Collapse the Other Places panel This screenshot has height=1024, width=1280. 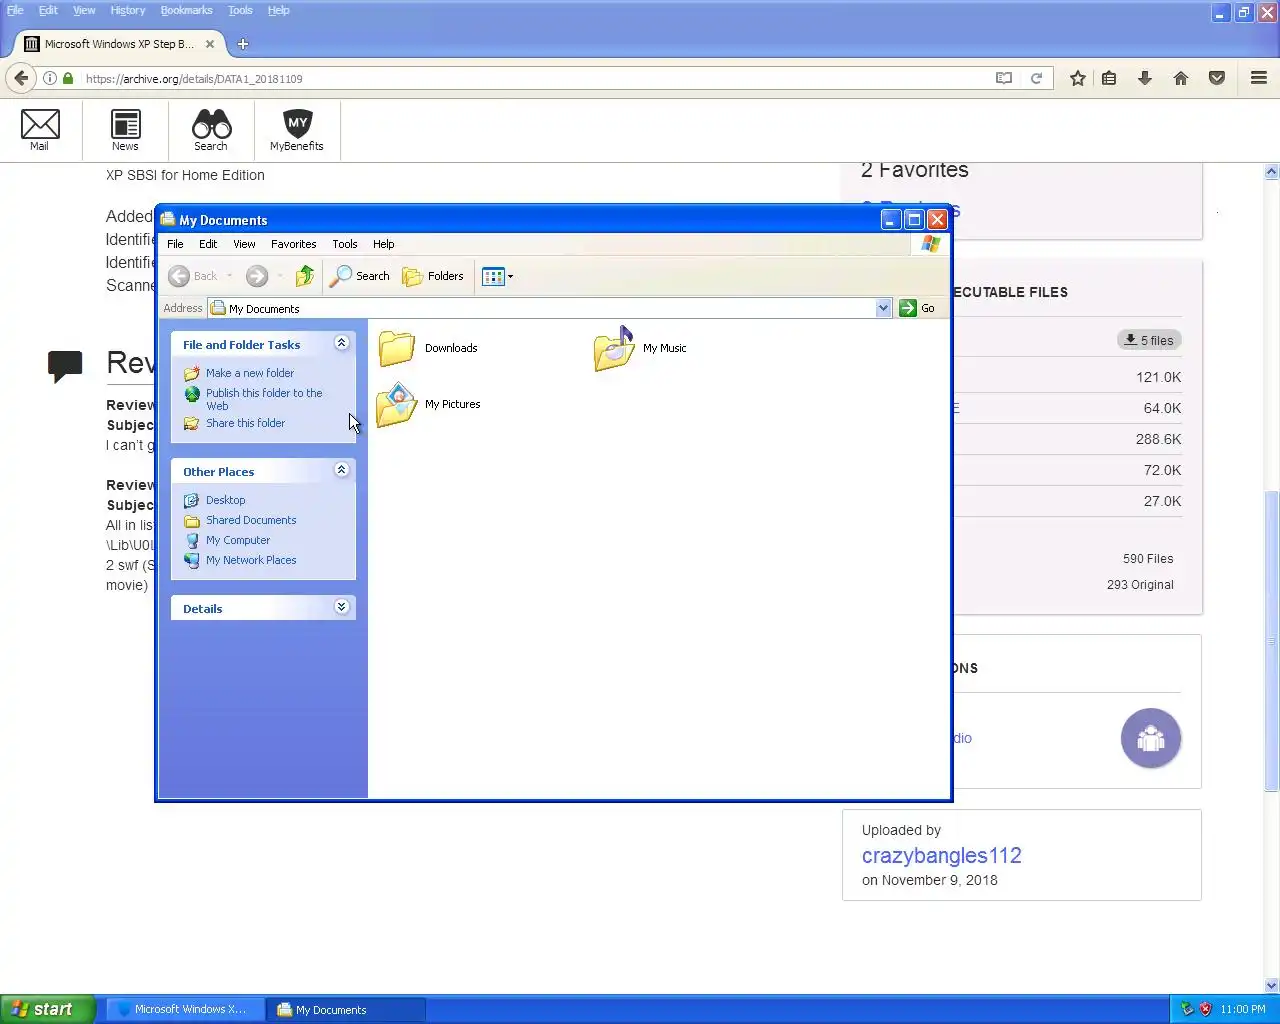341,470
